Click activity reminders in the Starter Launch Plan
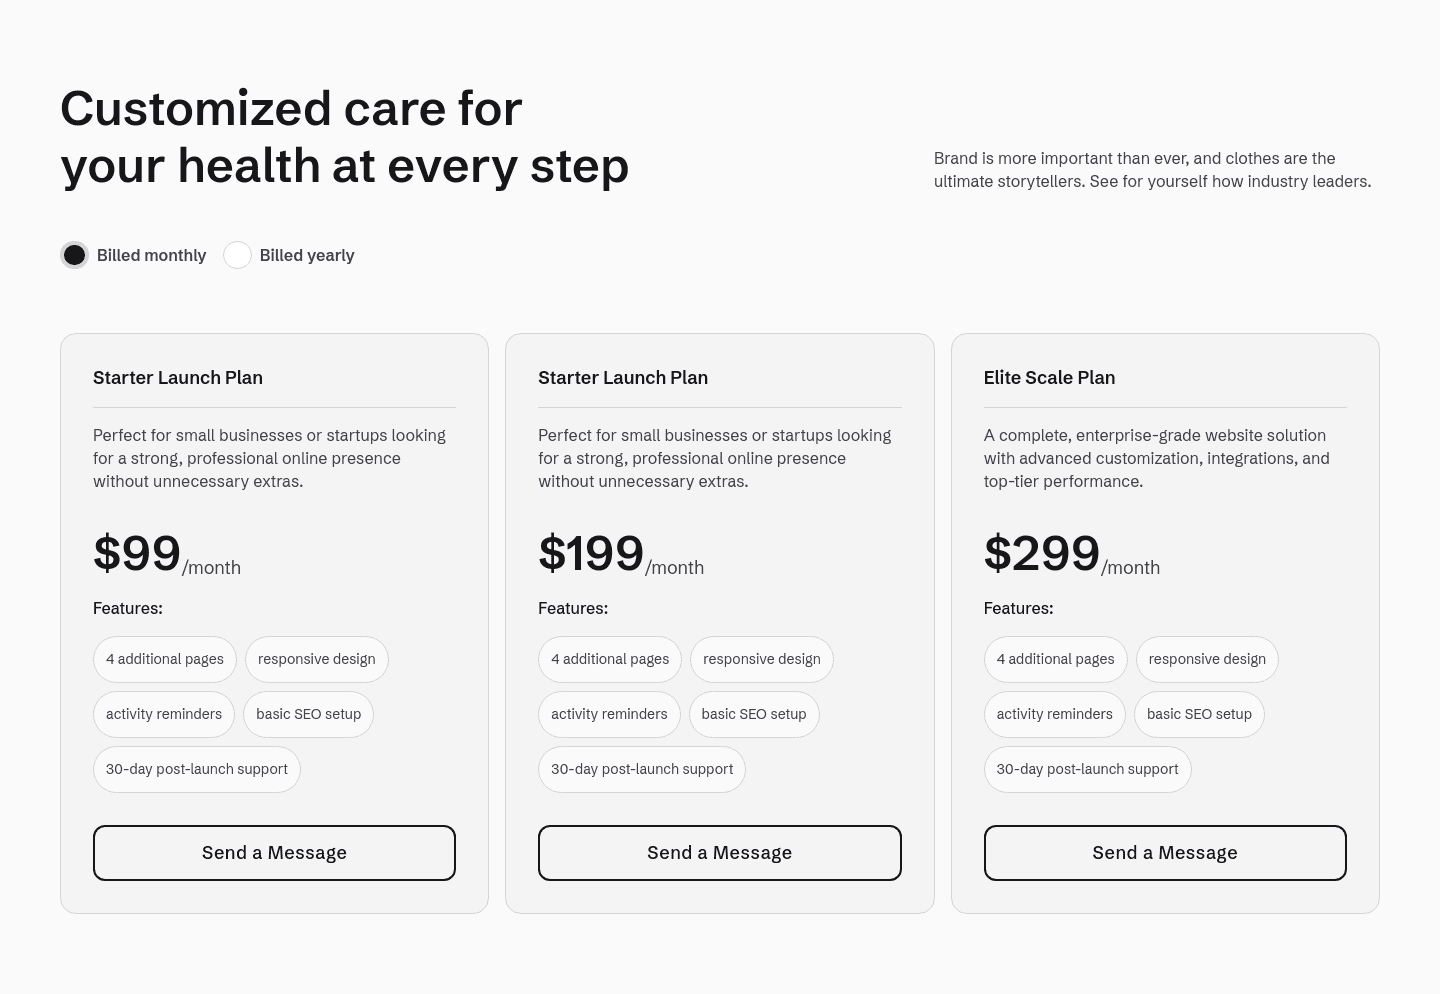Screen dimensions: 1440x994 164,714
